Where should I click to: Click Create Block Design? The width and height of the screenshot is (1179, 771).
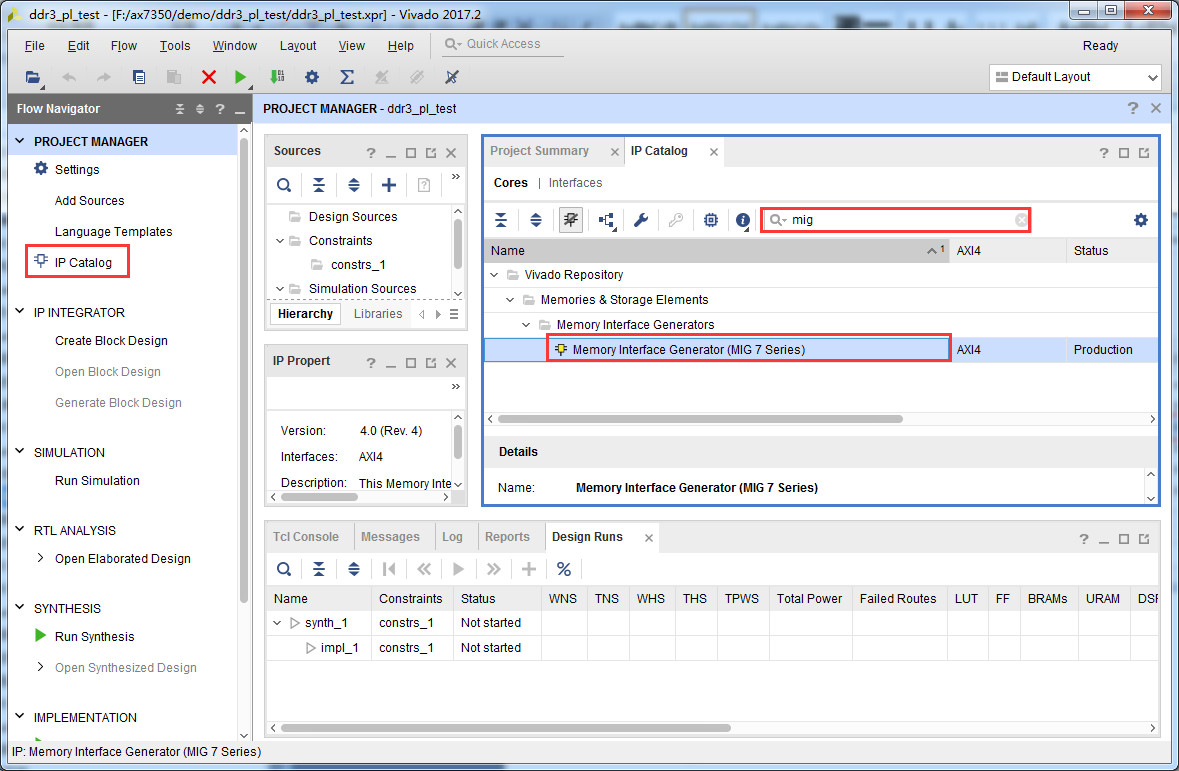[x=111, y=341]
